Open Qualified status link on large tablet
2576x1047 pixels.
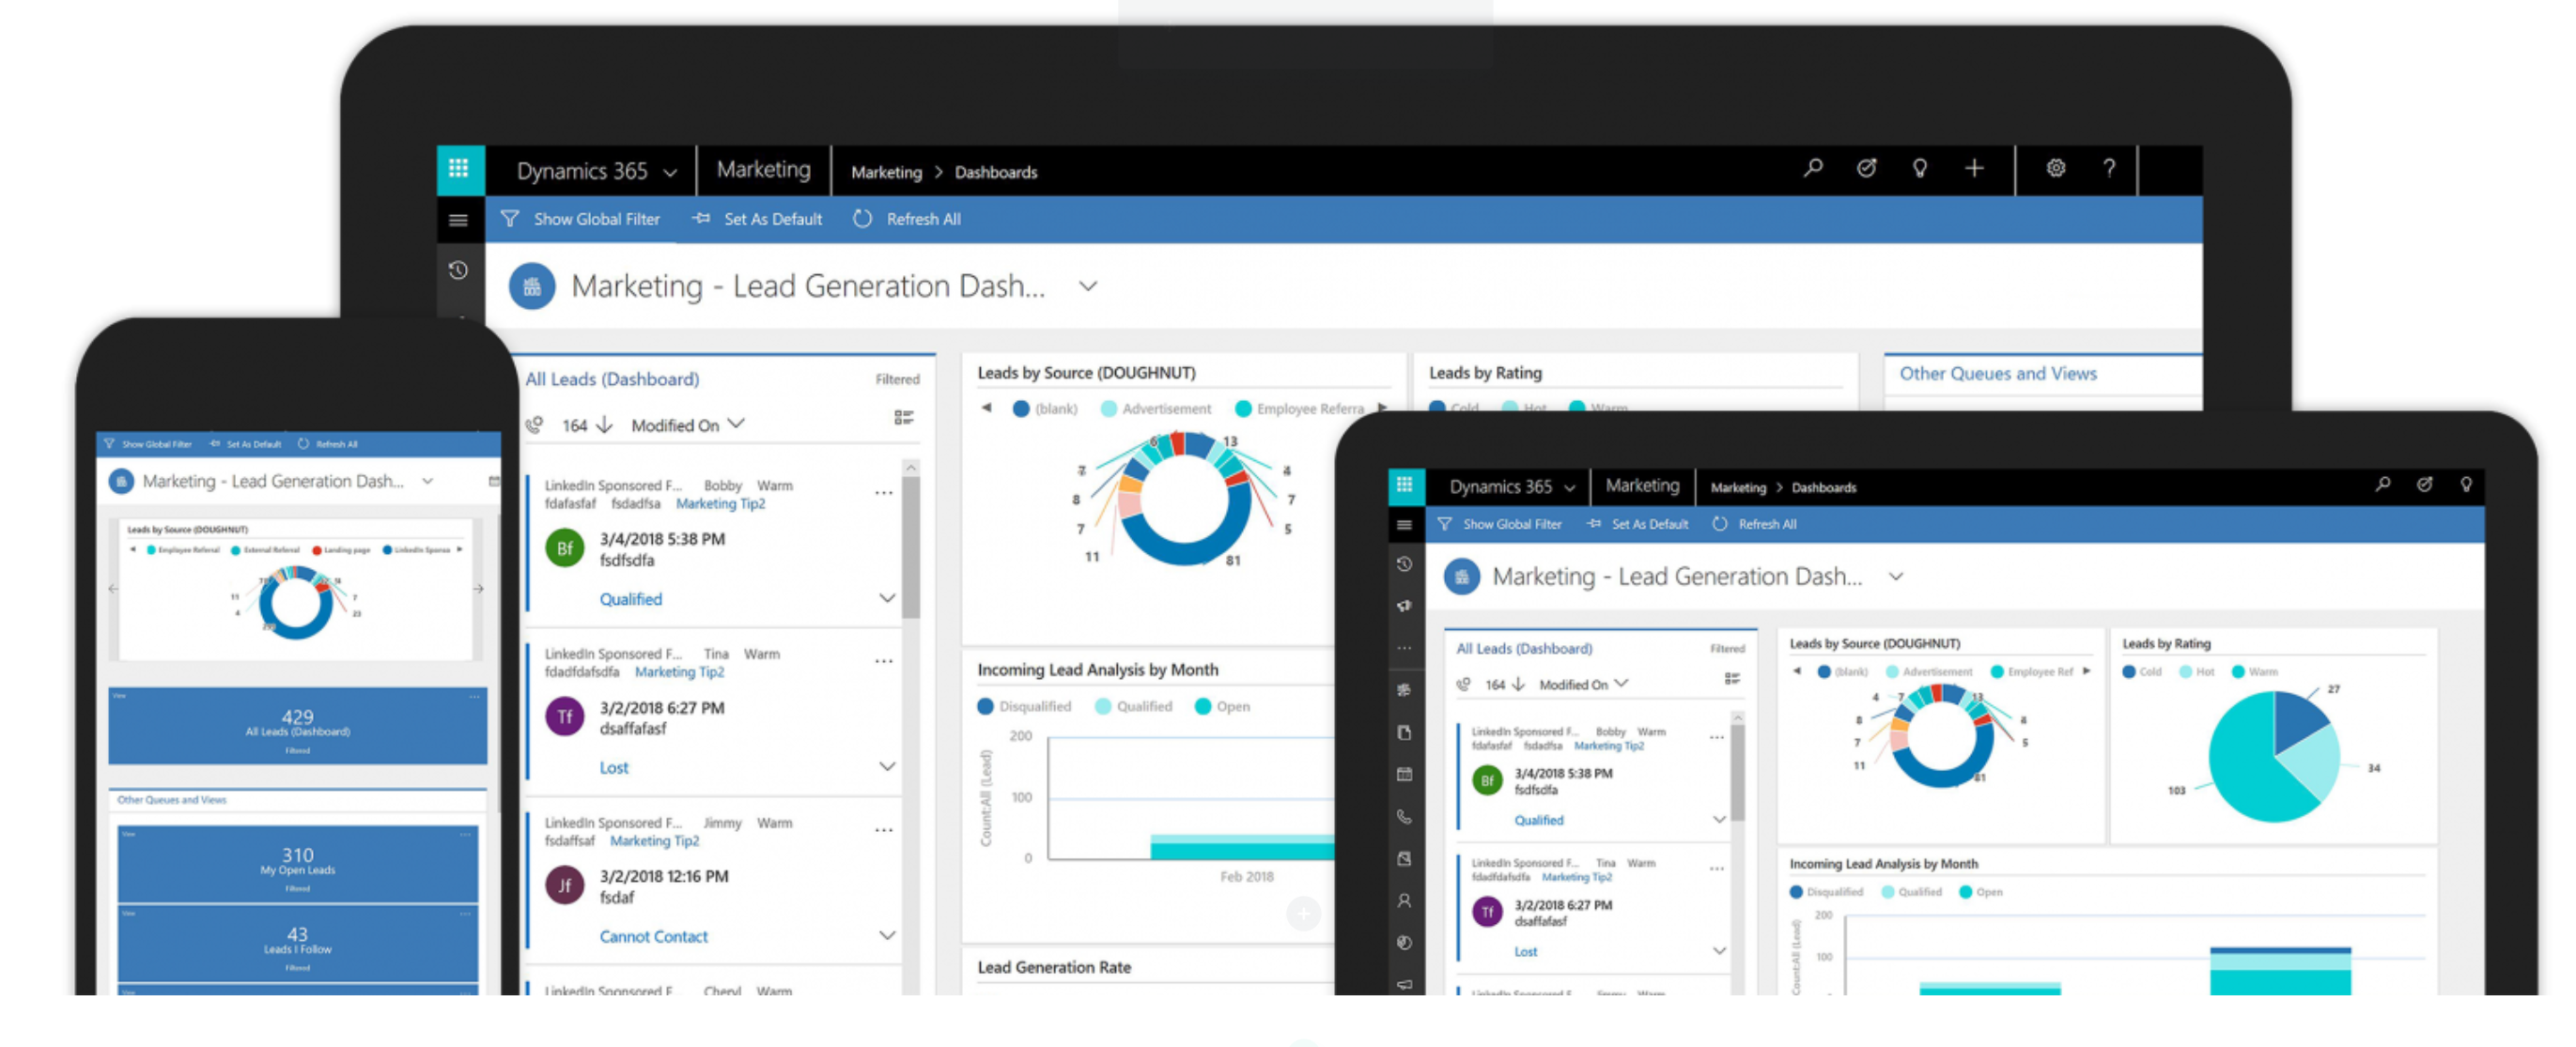(630, 599)
